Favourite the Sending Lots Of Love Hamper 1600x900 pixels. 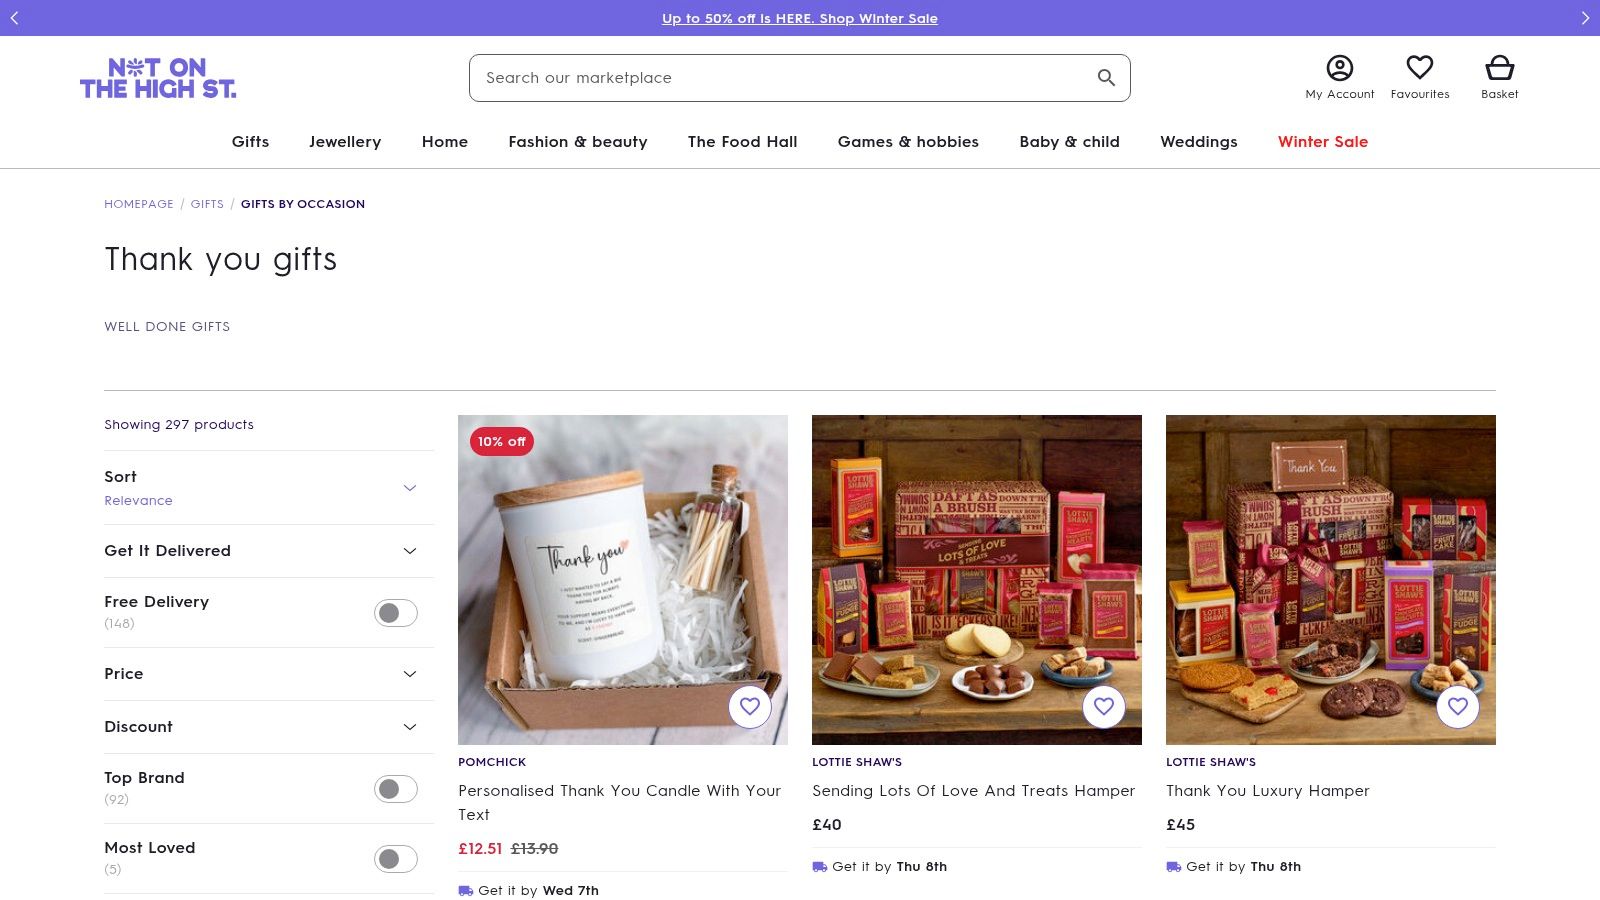[1104, 707]
